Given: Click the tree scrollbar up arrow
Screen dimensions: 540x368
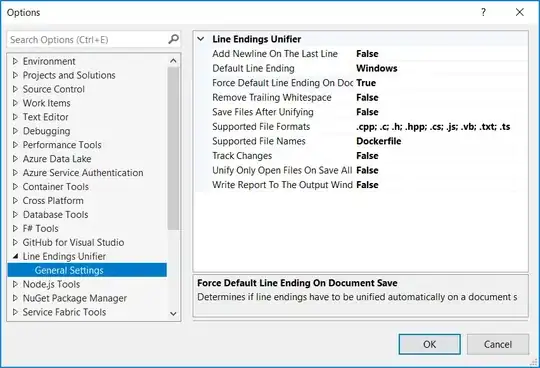Looking at the screenshot, I should pyautogui.click(x=173, y=61).
